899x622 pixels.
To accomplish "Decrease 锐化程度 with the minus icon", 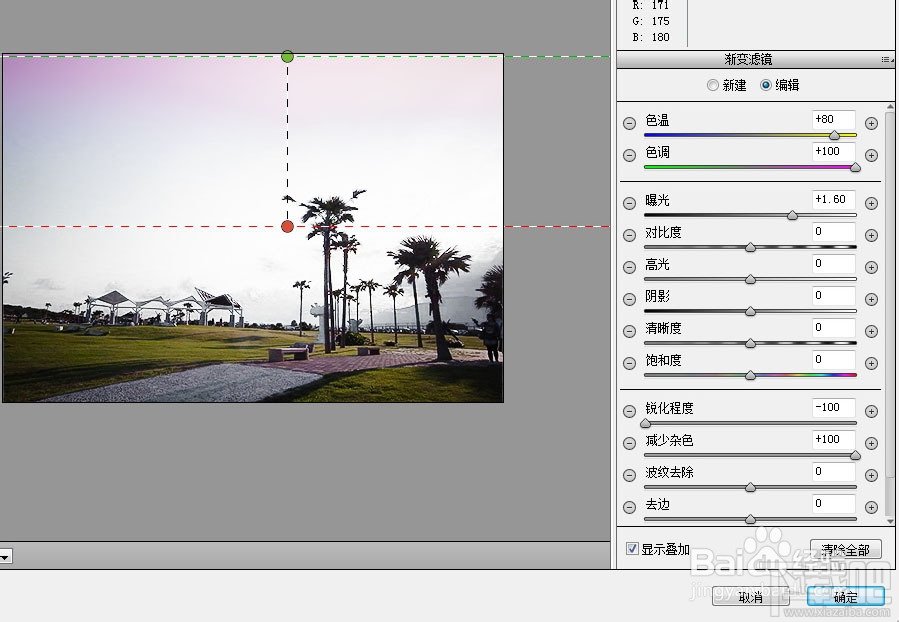I will (x=630, y=409).
